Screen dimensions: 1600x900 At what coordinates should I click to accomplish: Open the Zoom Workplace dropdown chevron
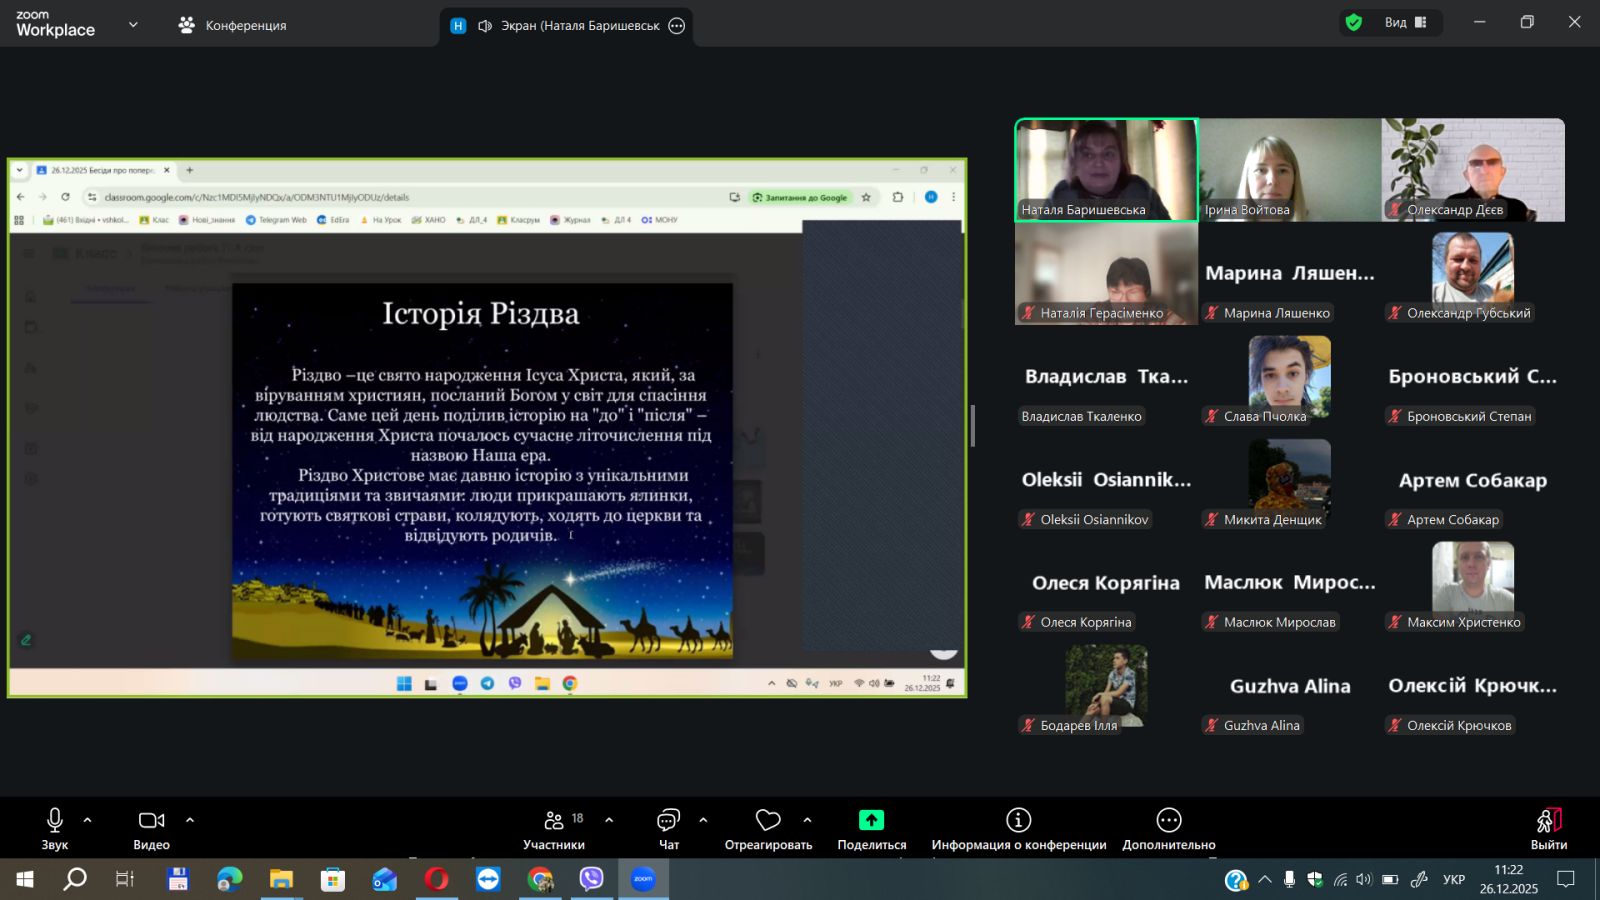(133, 25)
